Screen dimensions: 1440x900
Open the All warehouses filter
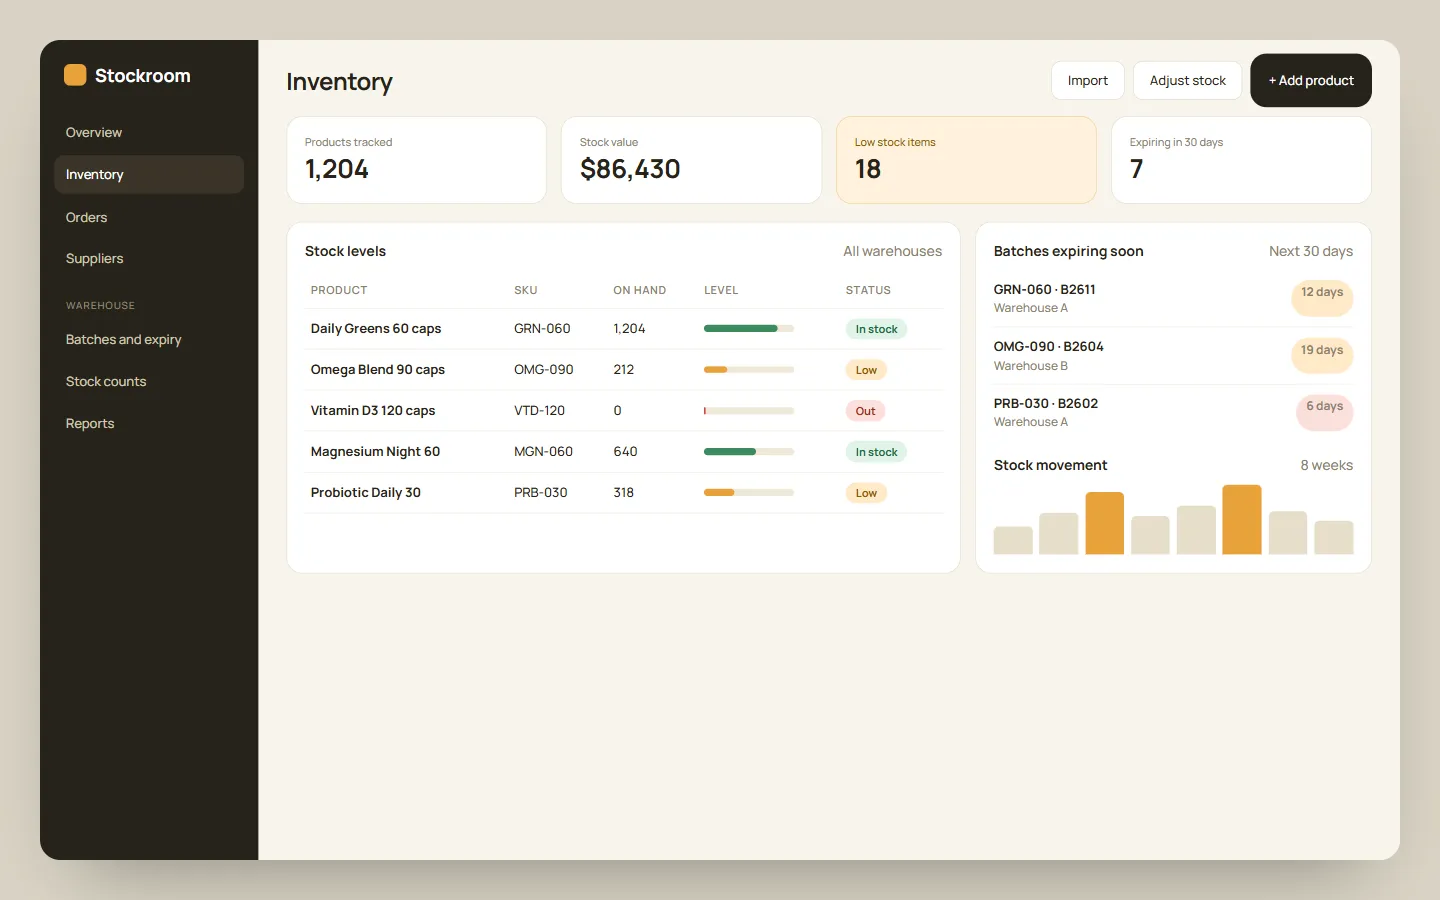892,251
